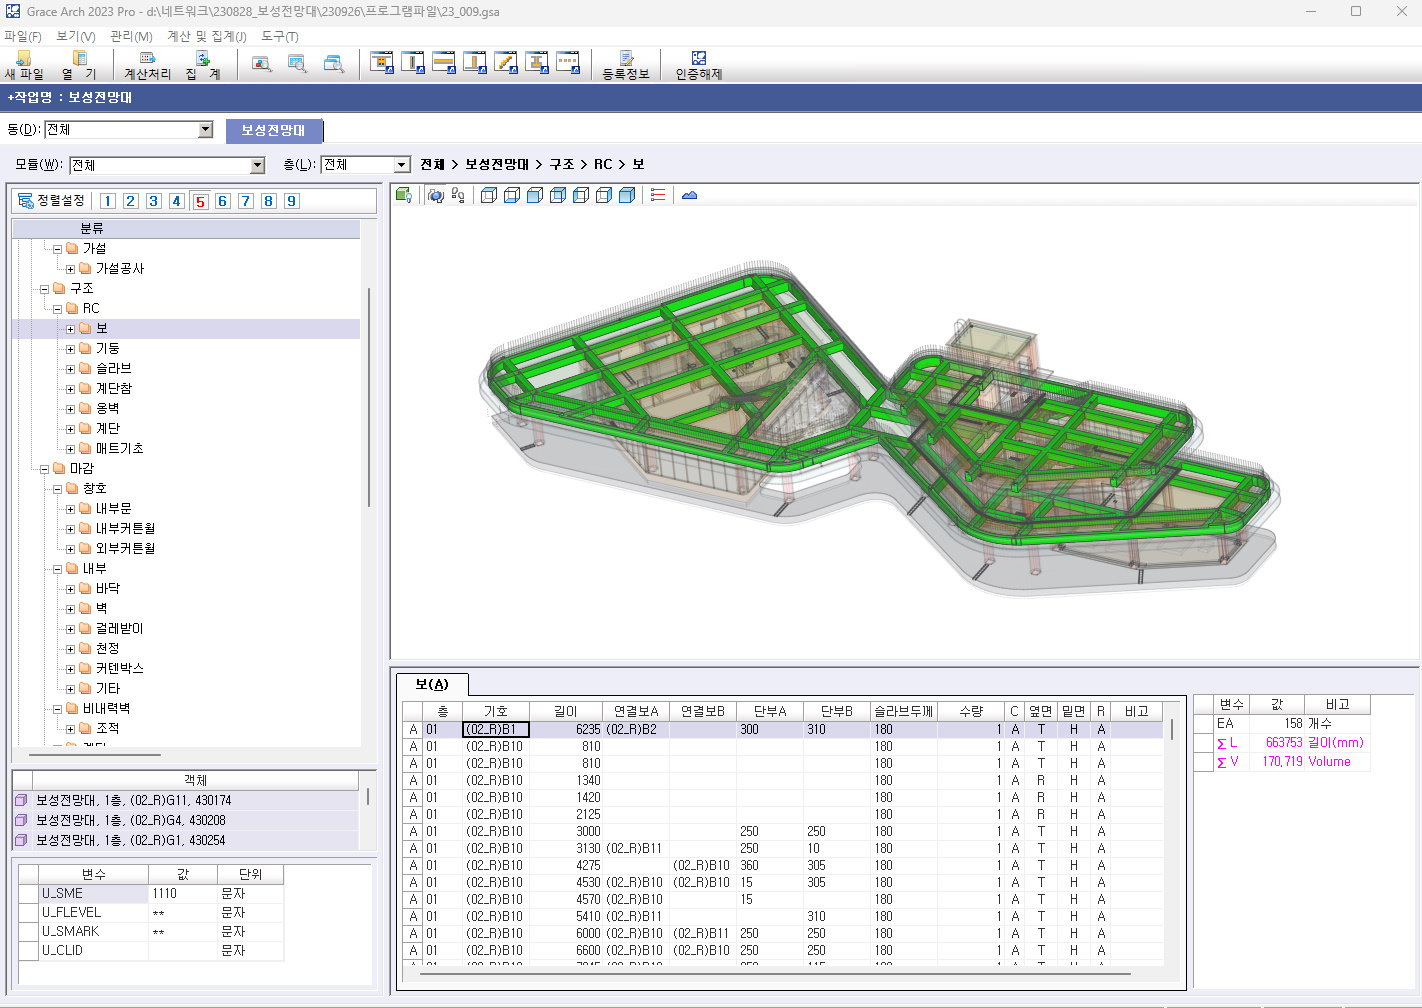Image resolution: width=1422 pixels, height=1008 pixels.
Task: Expand the 기둥 tree node
Action: pos(70,349)
